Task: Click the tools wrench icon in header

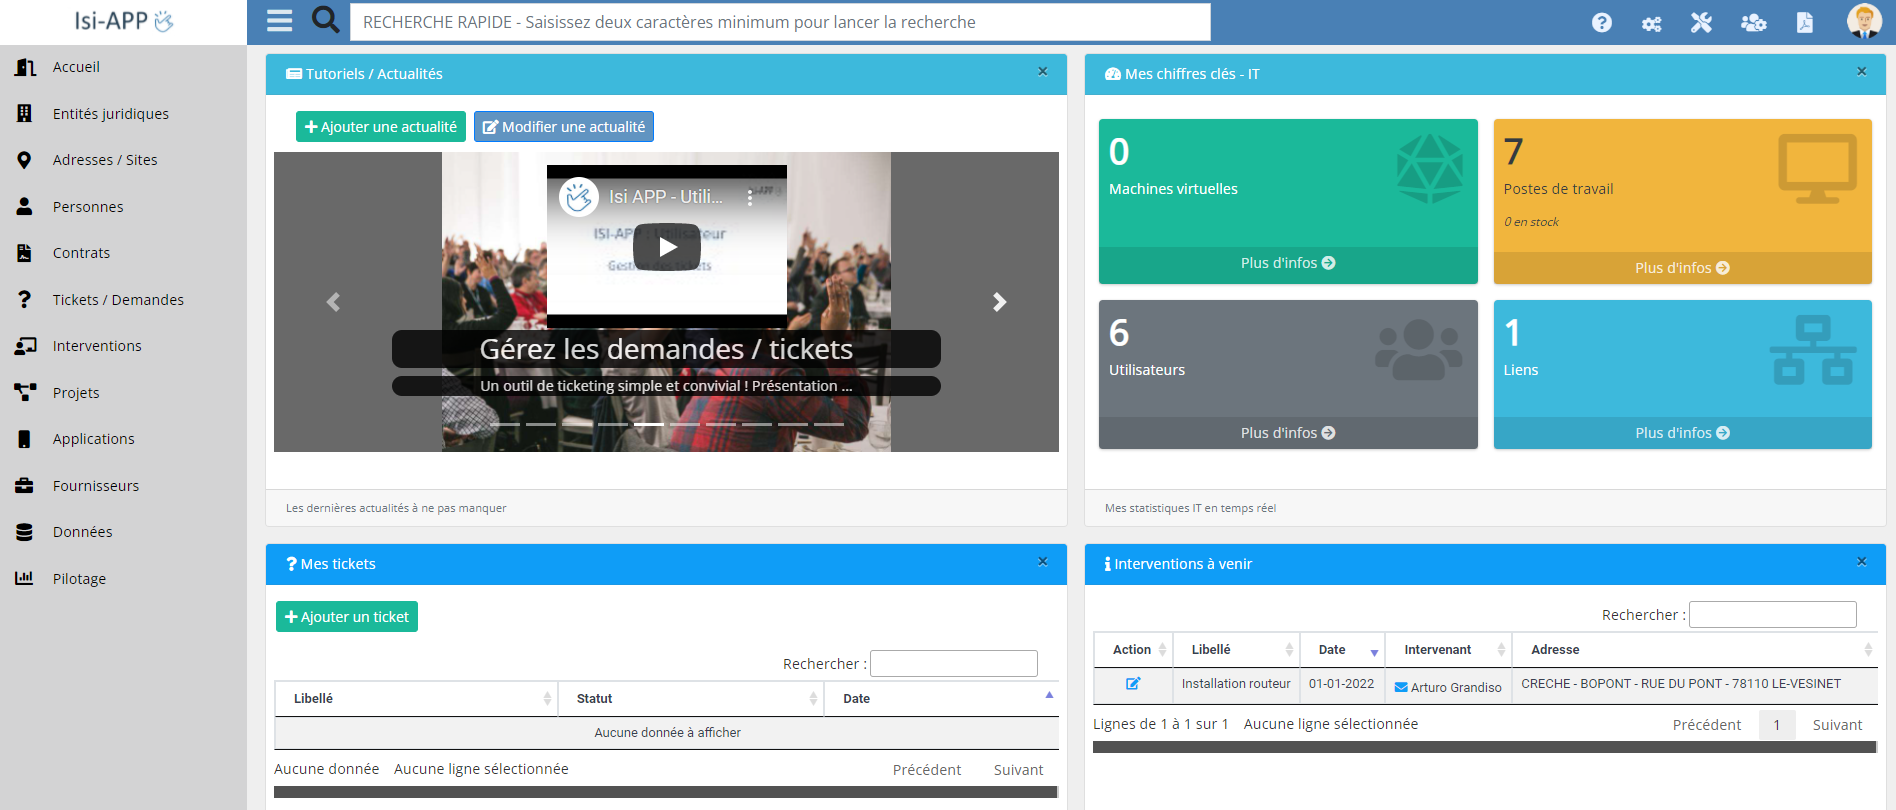Action: point(1701,23)
